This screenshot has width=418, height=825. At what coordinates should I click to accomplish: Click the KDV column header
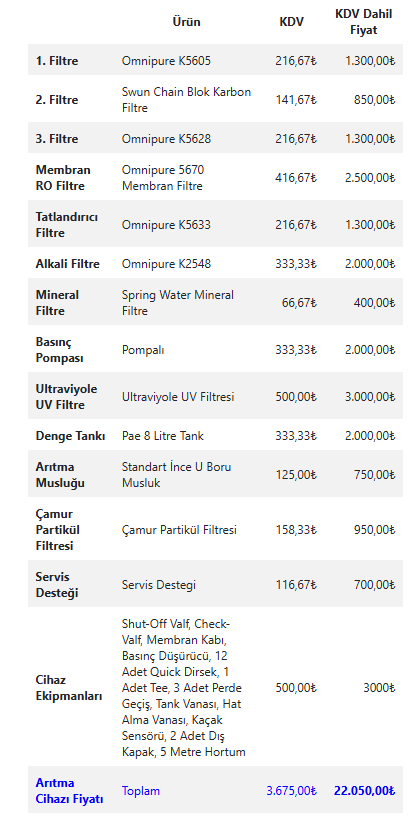[x=291, y=22]
